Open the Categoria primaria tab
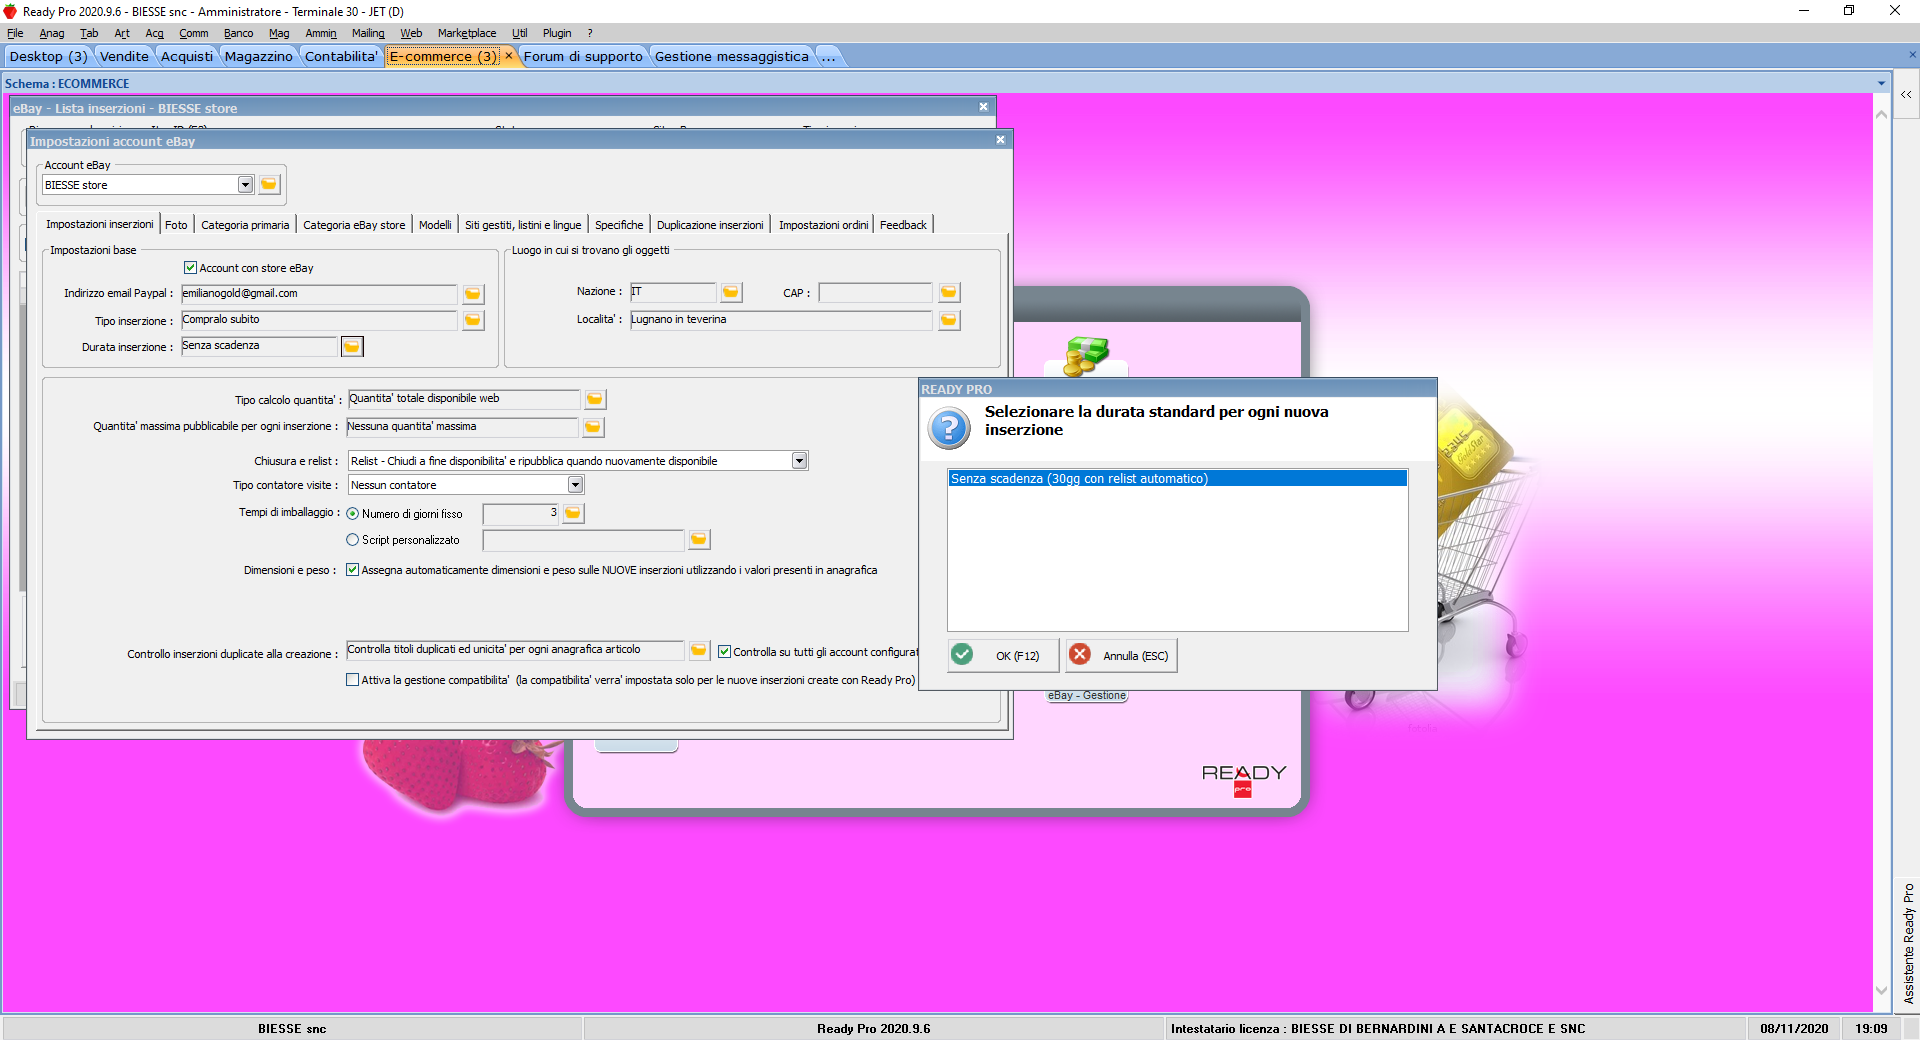 pyautogui.click(x=245, y=225)
